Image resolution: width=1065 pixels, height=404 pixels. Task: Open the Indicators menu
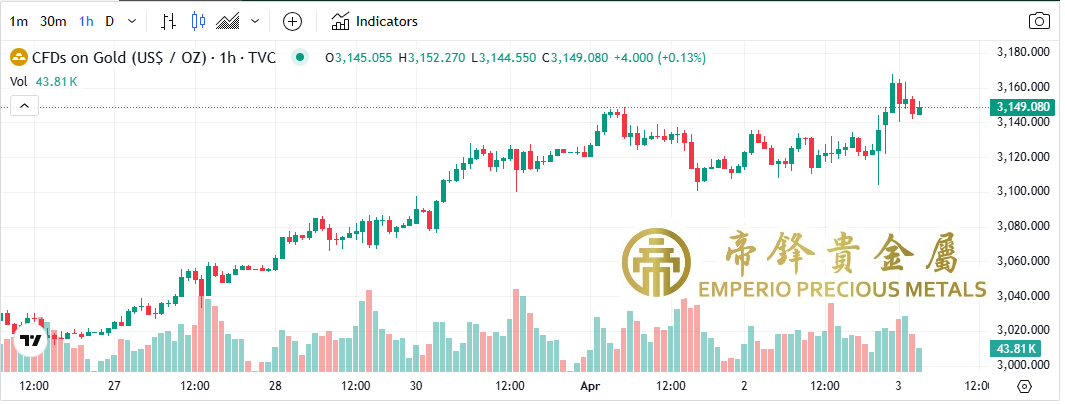[x=374, y=22]
